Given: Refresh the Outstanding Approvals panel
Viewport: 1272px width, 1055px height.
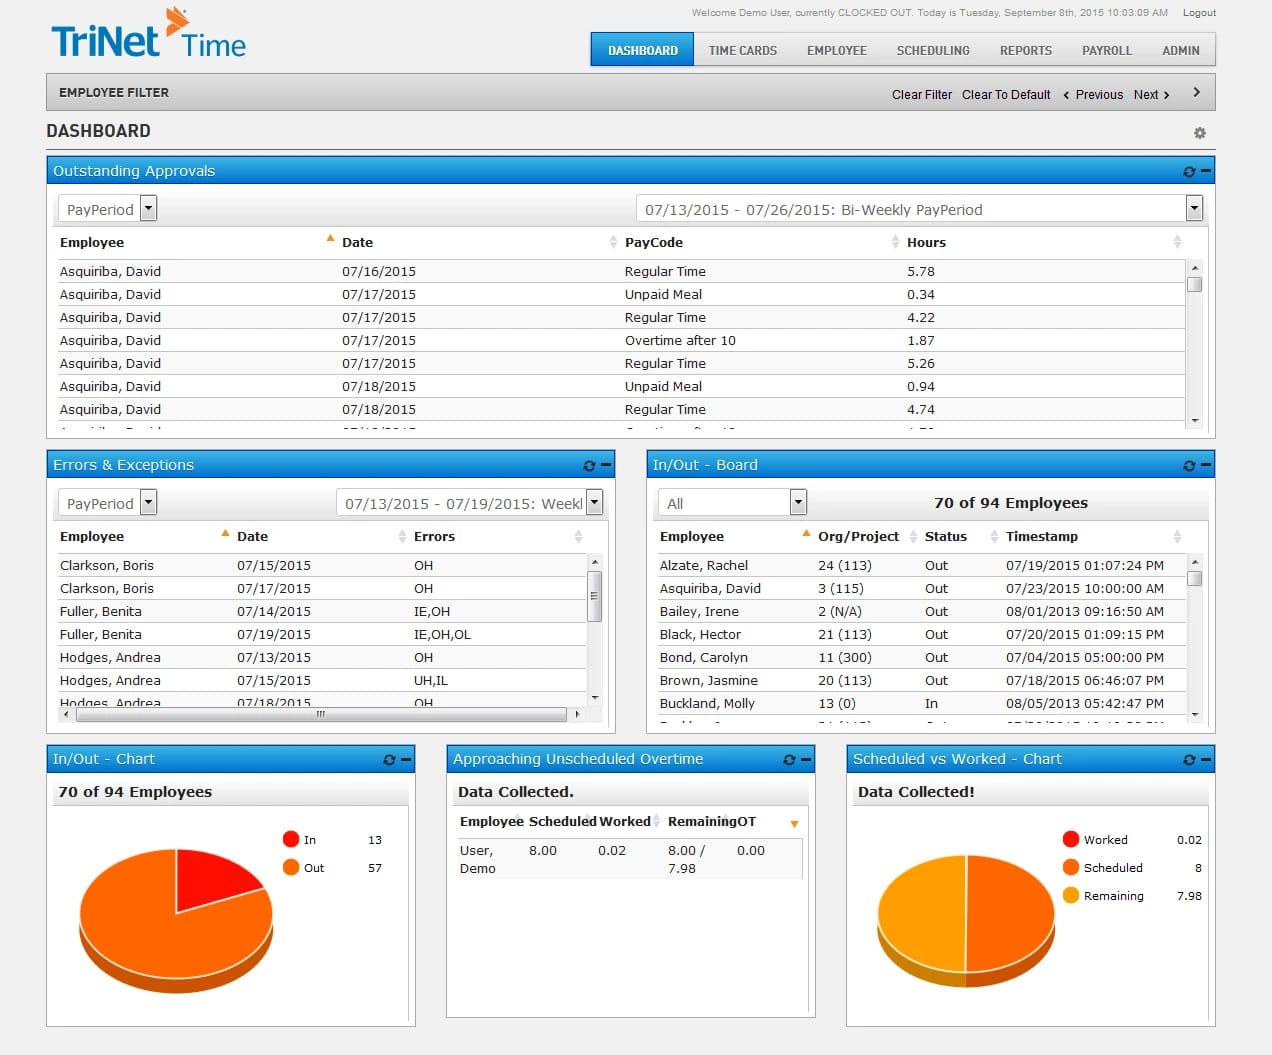Looking at the screenshot, I should pyautogui.click(x=1189, y=171).
